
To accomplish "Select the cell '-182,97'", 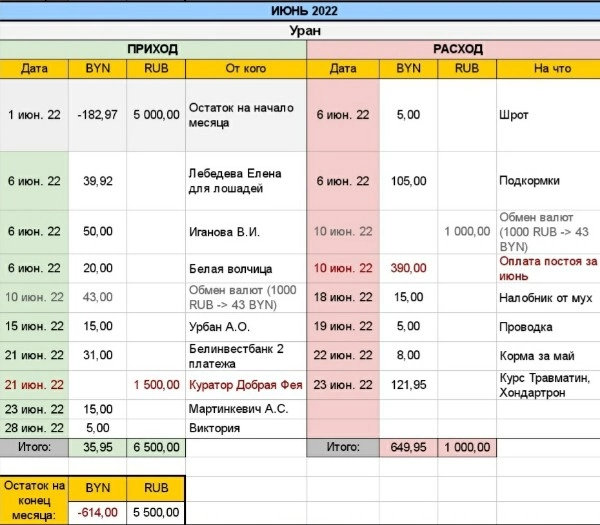I will (98, 115).
